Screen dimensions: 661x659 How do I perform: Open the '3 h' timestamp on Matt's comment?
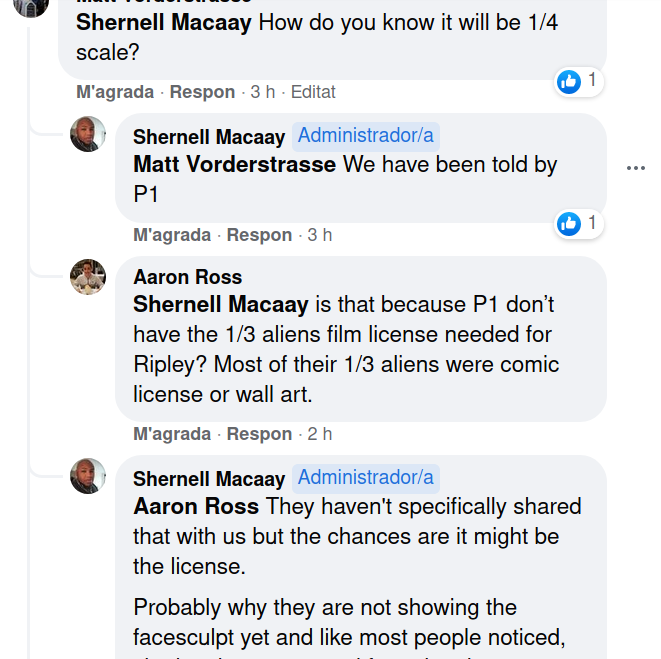[x=263, y=92]
